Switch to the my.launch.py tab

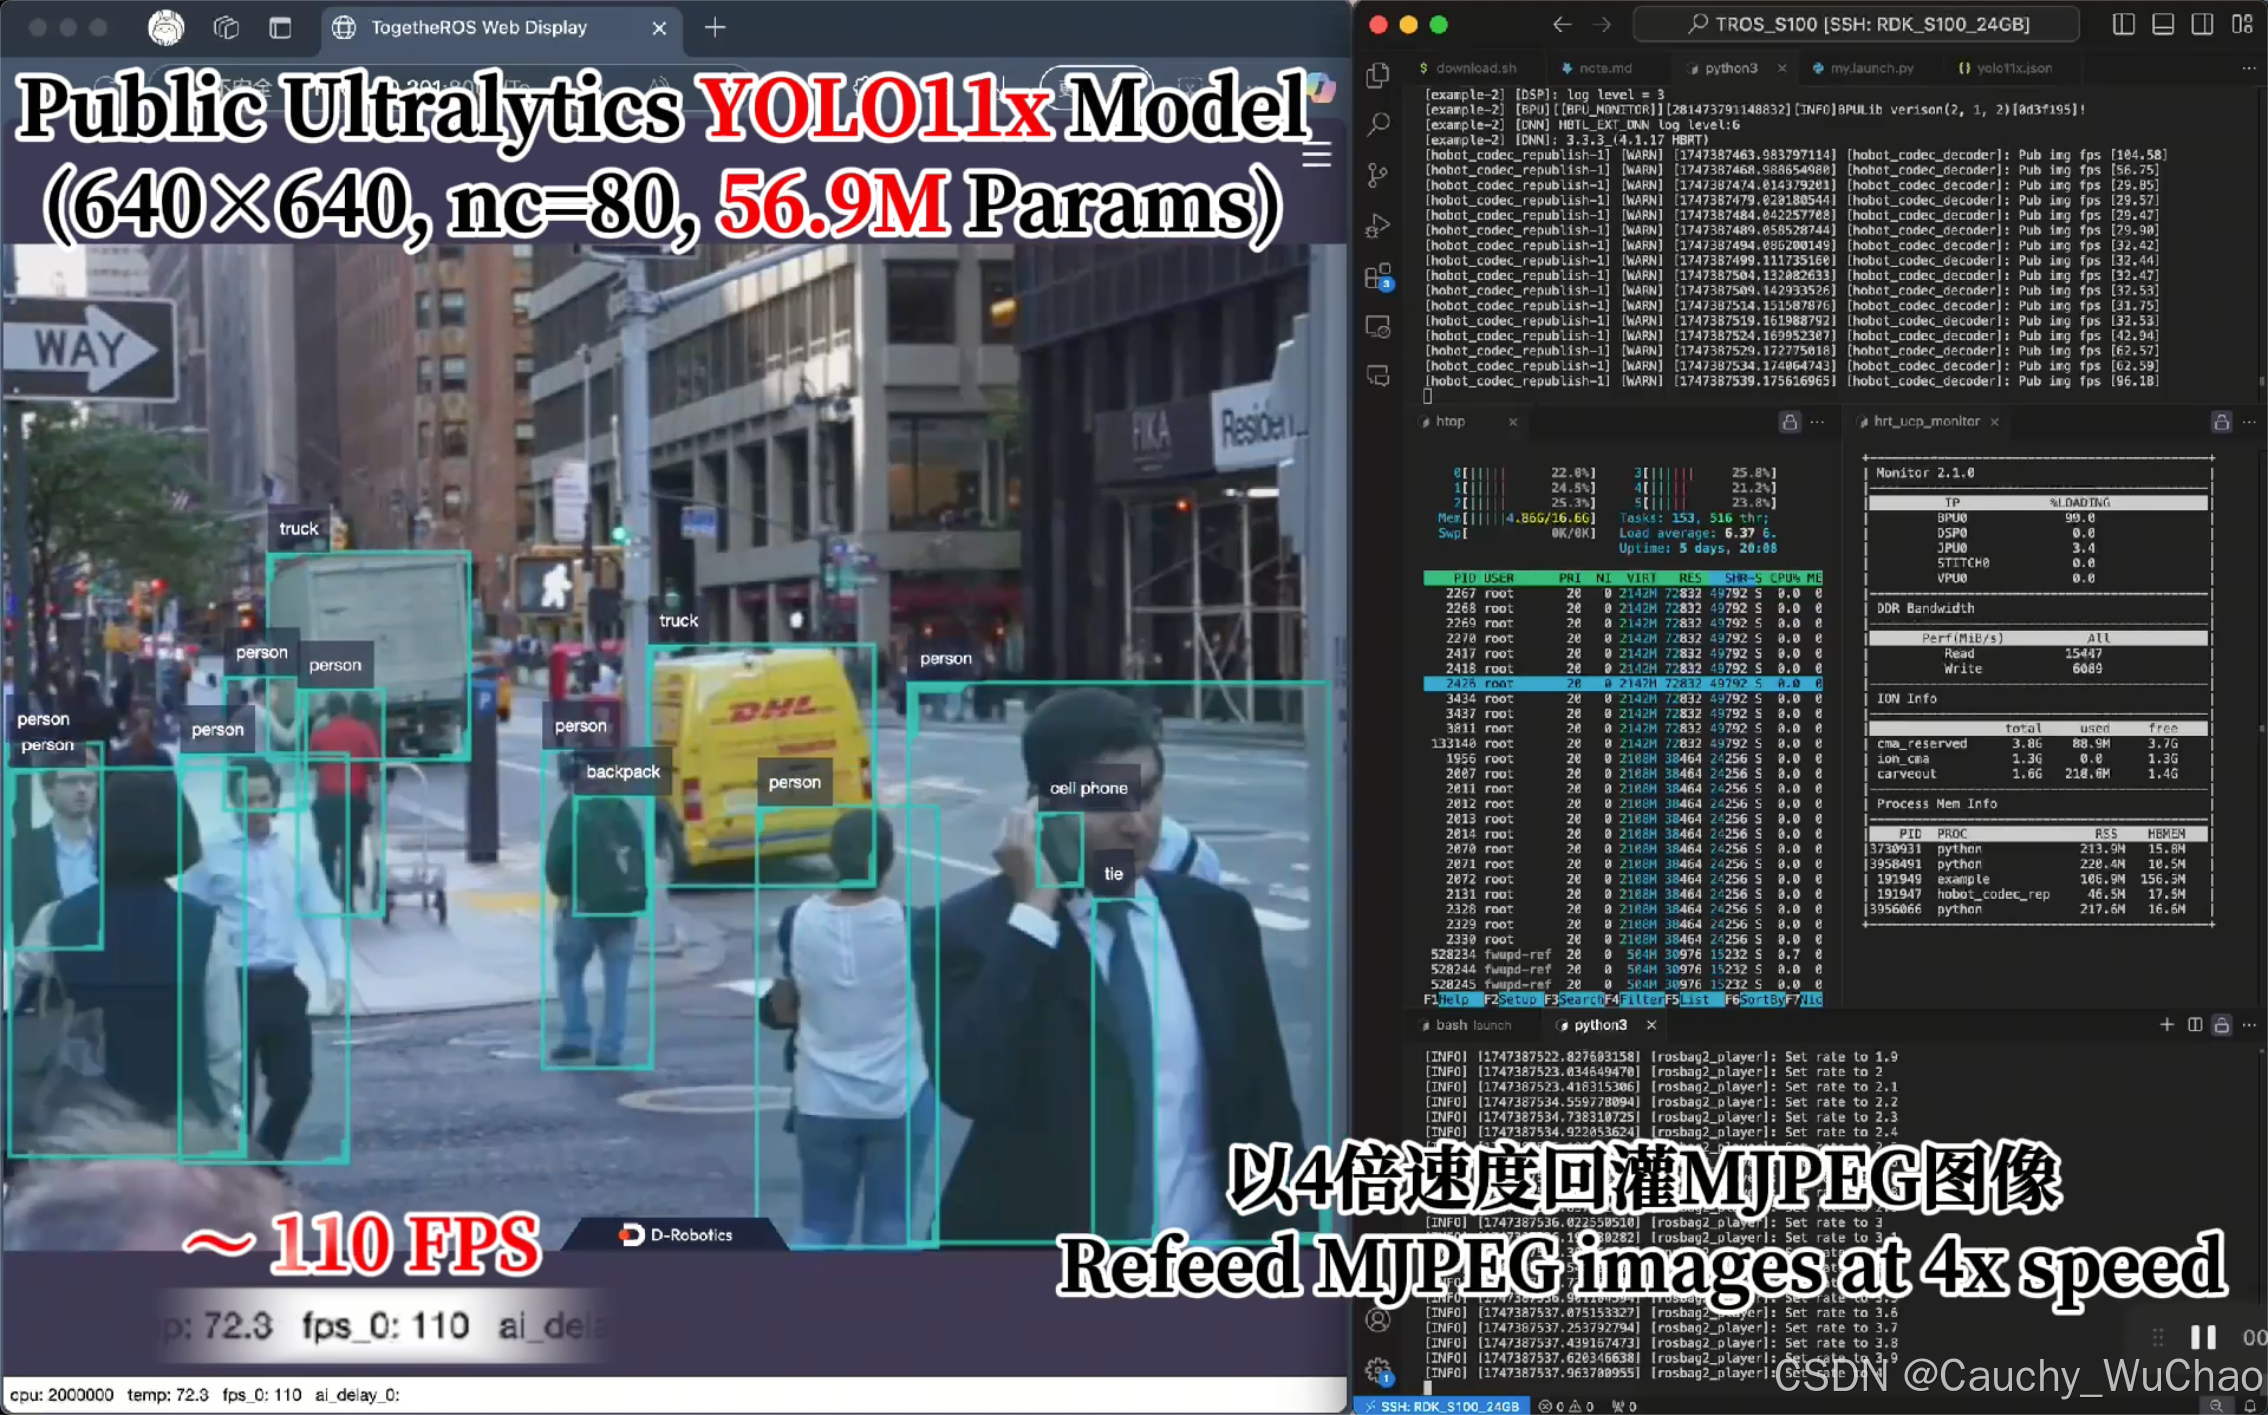(1871, 68)
